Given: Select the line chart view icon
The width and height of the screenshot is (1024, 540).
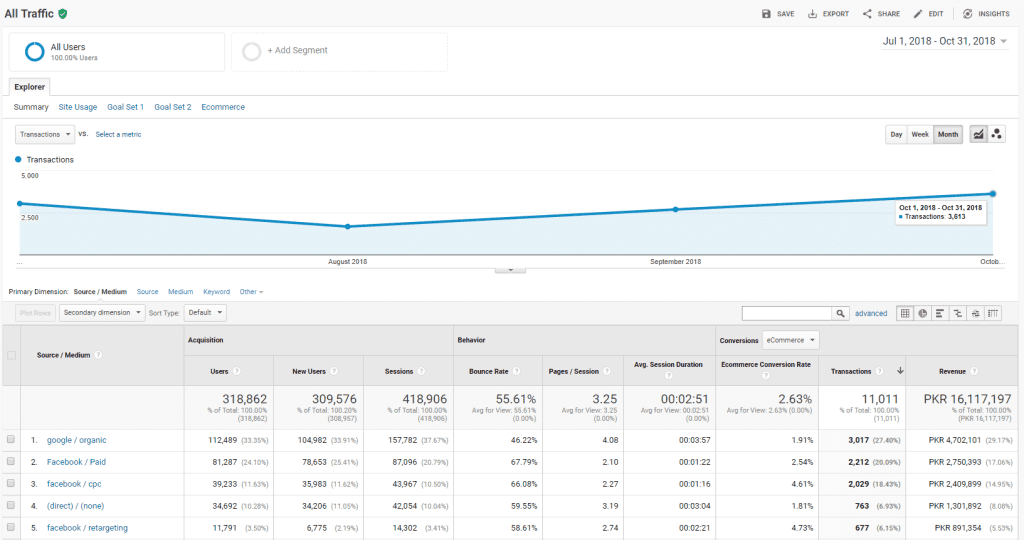Looking at the screenshot, I should pyautogui.click(x=978, y=134).
